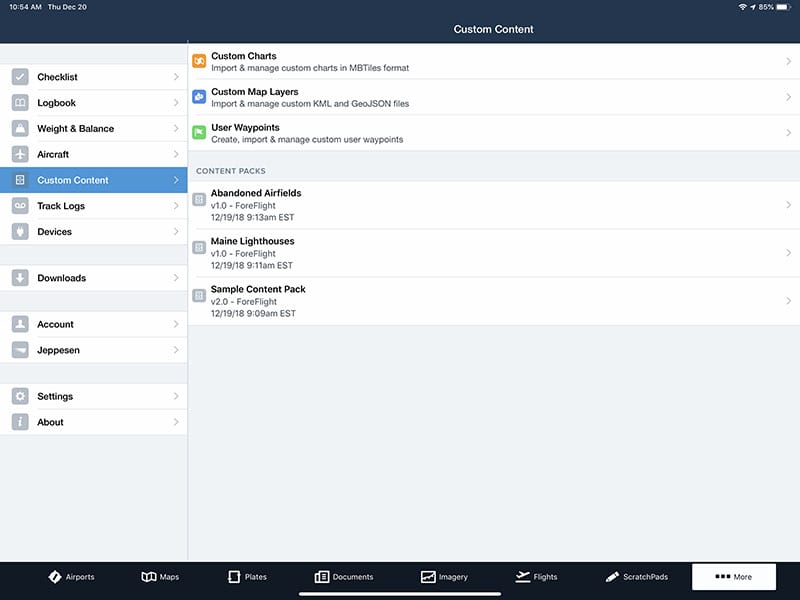Tap the Imagery icon in tab bar

pyautogui.click(x=428, y=577)
